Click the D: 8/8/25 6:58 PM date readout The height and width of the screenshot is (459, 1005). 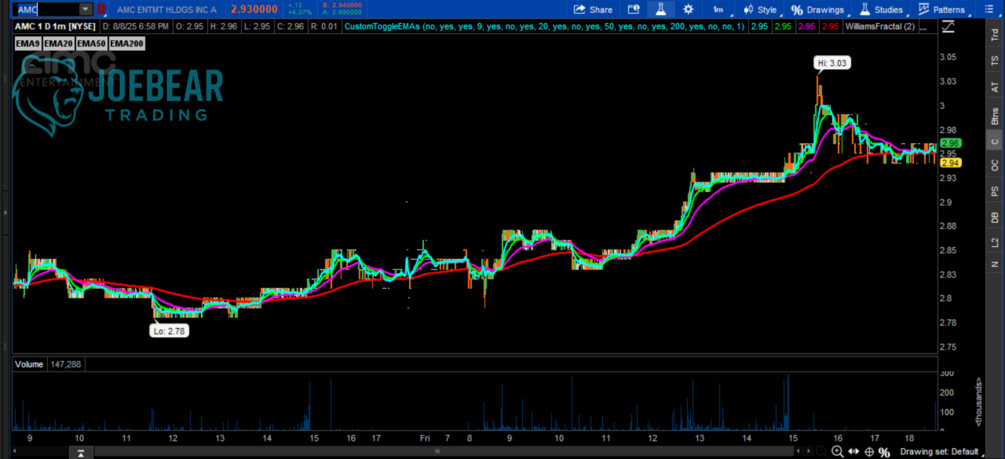pyautogui.click(x=135, y=27)
